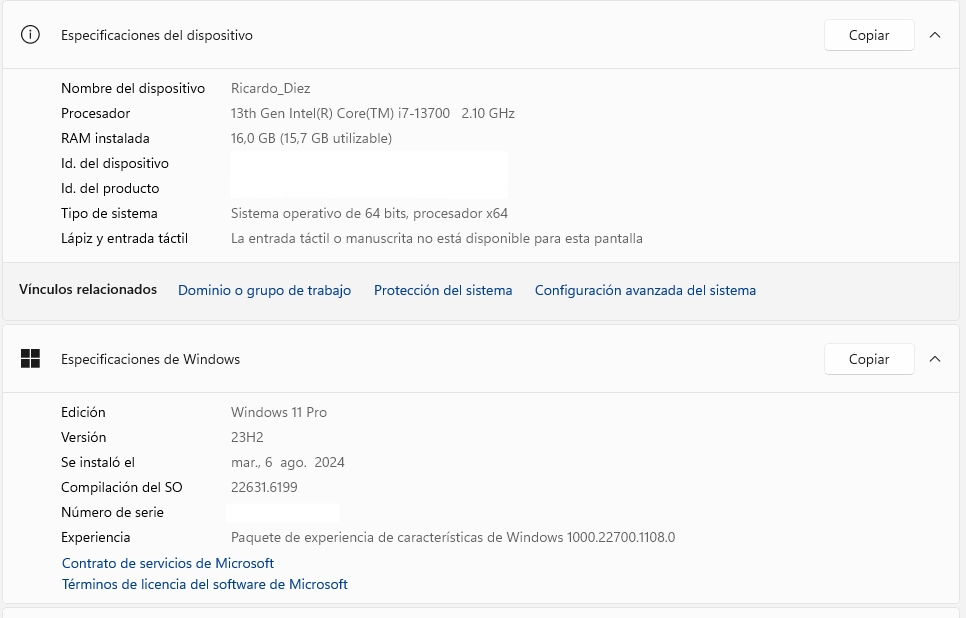Collapse the Especificaciones del dispositivo section
Viewport: 966px width, 618px height.
[x=935, y=35]
